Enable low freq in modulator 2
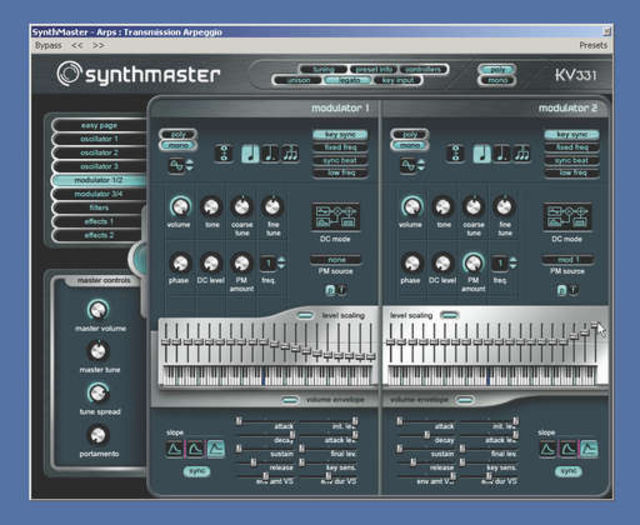This screenshot has height=525, width=640. [x=572, y=173]
